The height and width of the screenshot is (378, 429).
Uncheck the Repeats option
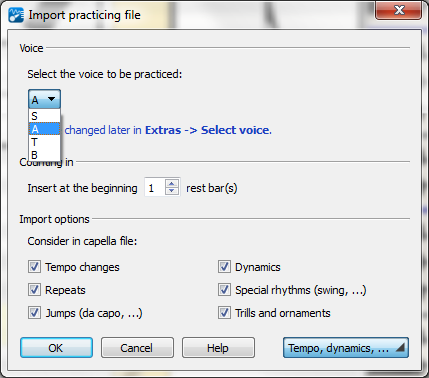click(x=34, y=290)
